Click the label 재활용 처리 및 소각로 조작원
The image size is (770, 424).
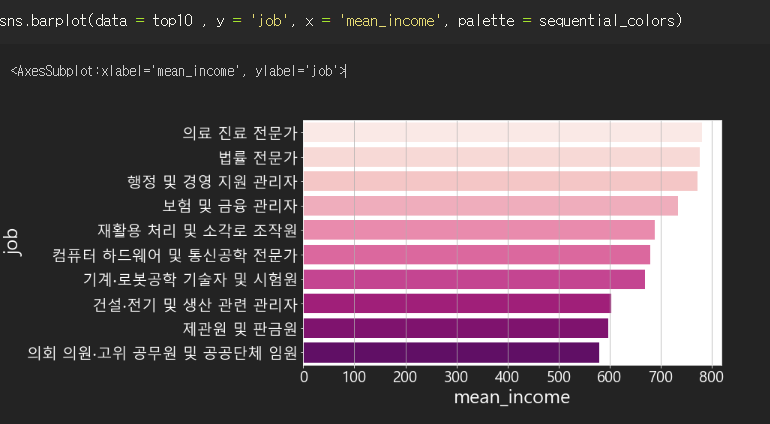point(197,230)
